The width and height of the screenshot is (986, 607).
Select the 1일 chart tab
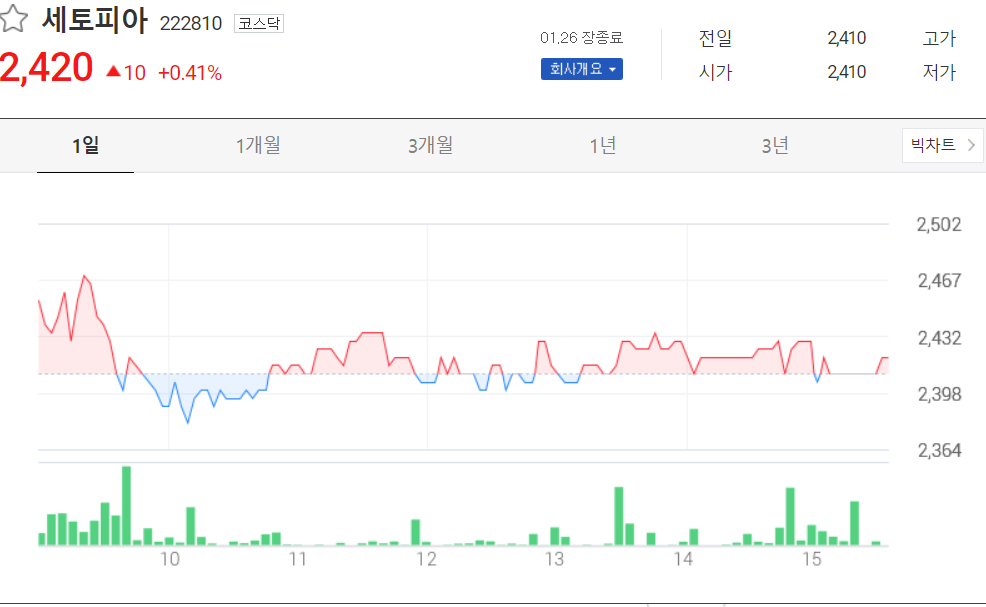86,146
